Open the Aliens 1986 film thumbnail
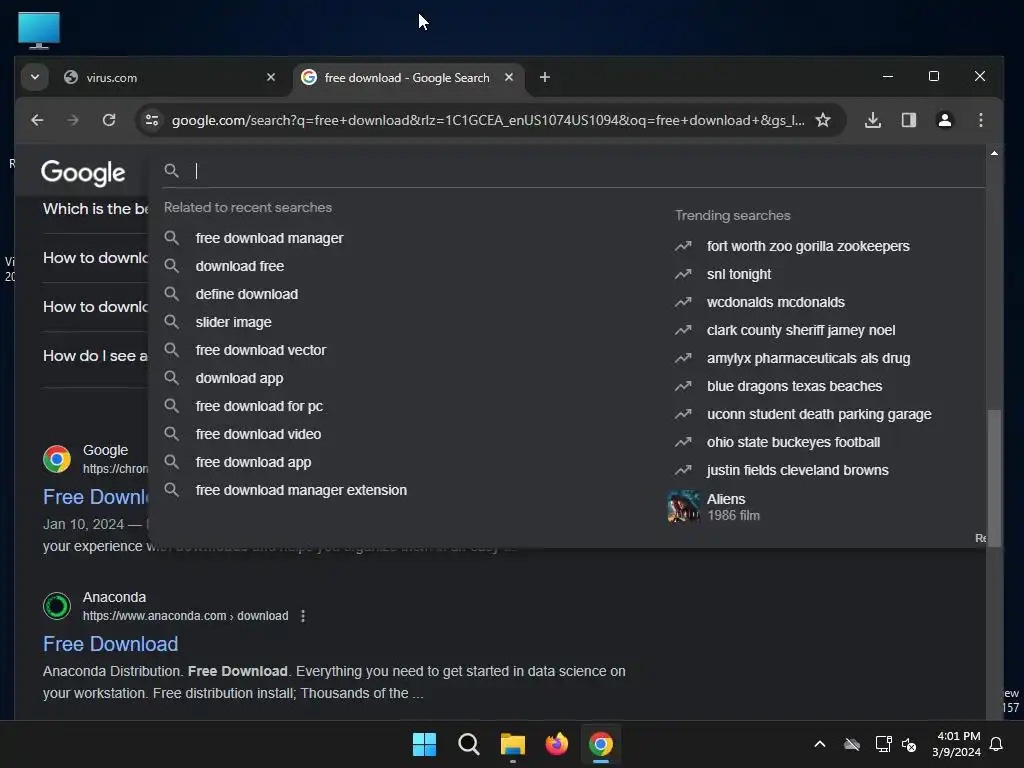The width and height of the screenshot is (1024, 768). [683, 507]
